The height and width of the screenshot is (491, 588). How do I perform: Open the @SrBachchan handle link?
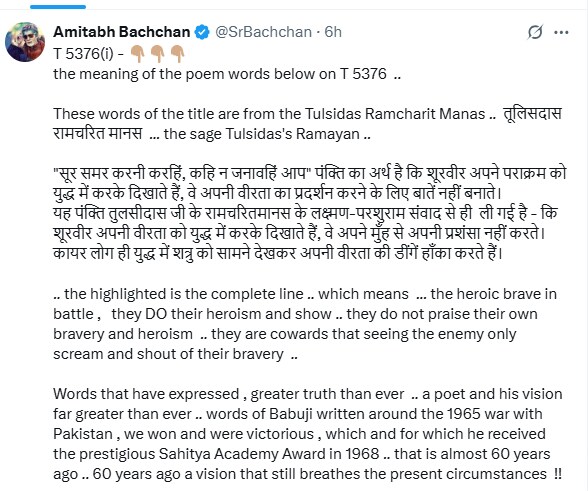pos(263,32)
